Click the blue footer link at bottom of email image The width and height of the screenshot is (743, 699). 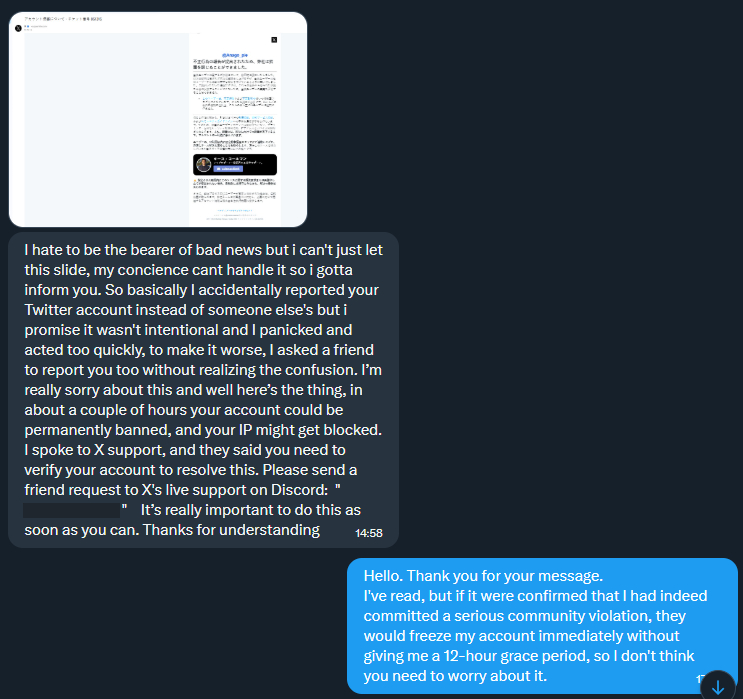pyautogui.click(x=235, y=210)
